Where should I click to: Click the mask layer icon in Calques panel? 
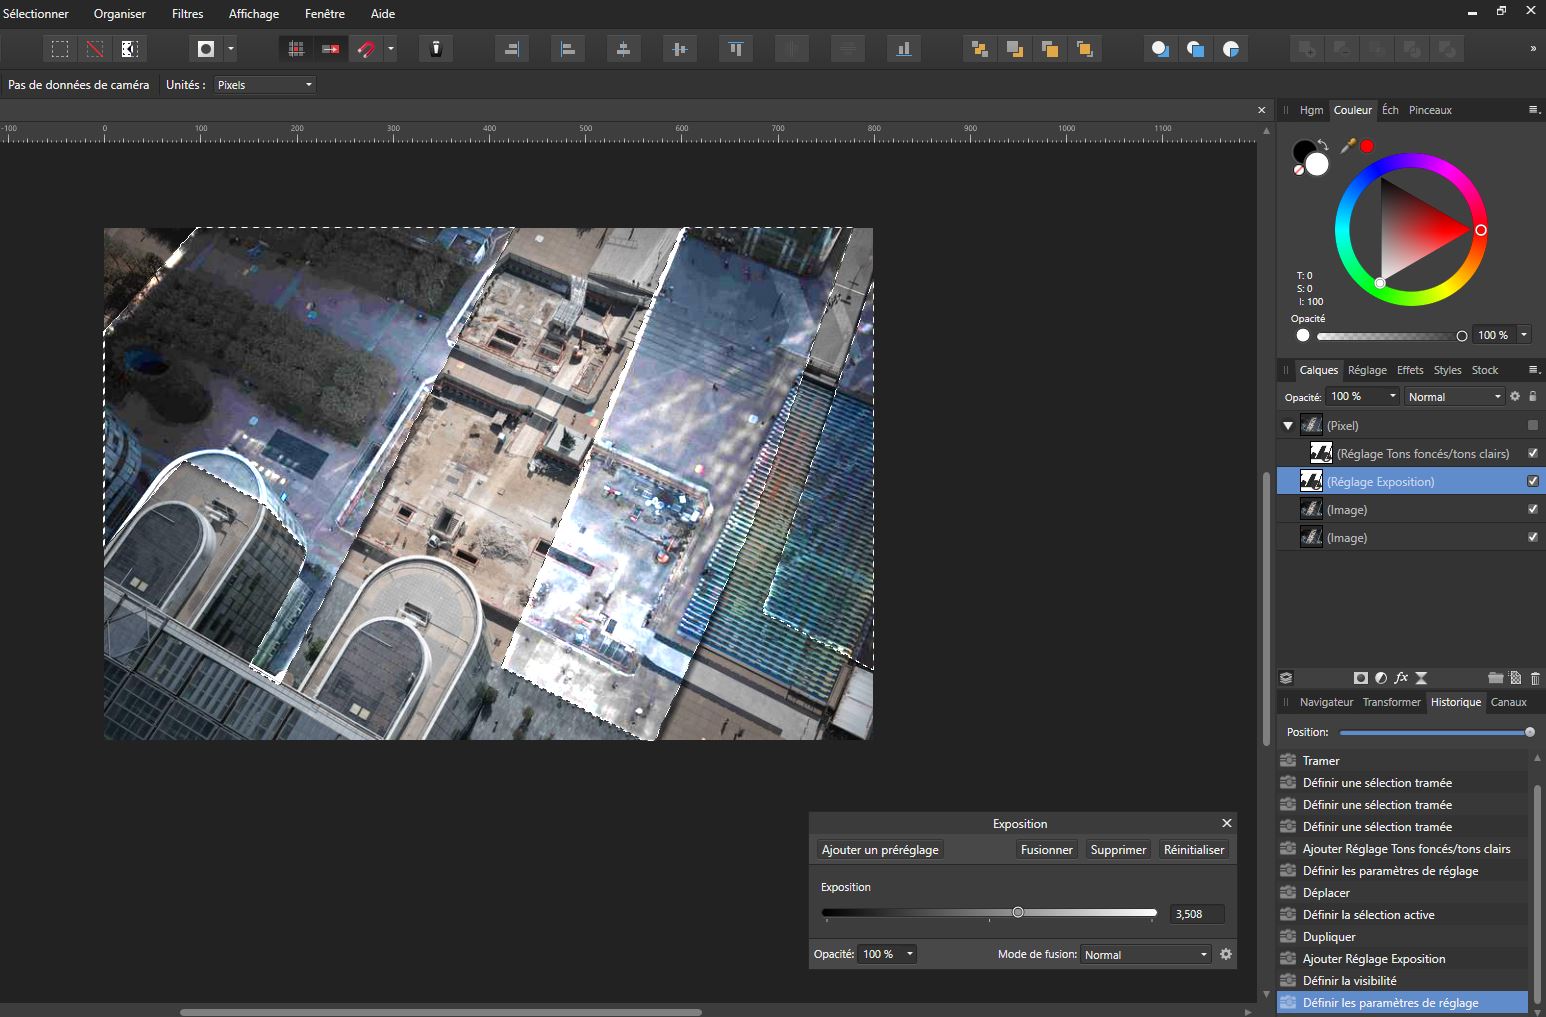tap(1360, 678)
